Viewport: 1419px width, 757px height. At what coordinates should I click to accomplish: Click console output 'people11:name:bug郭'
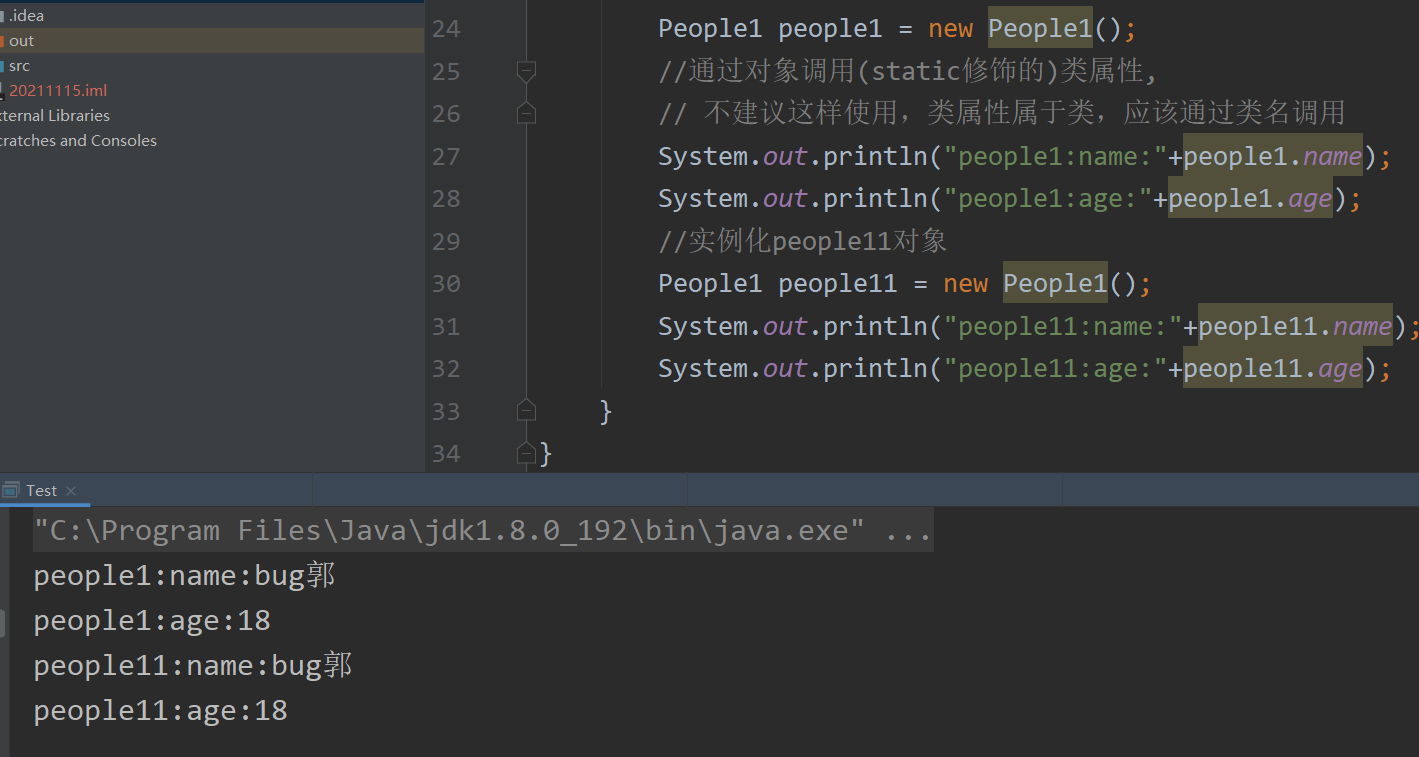pos(193,666)
